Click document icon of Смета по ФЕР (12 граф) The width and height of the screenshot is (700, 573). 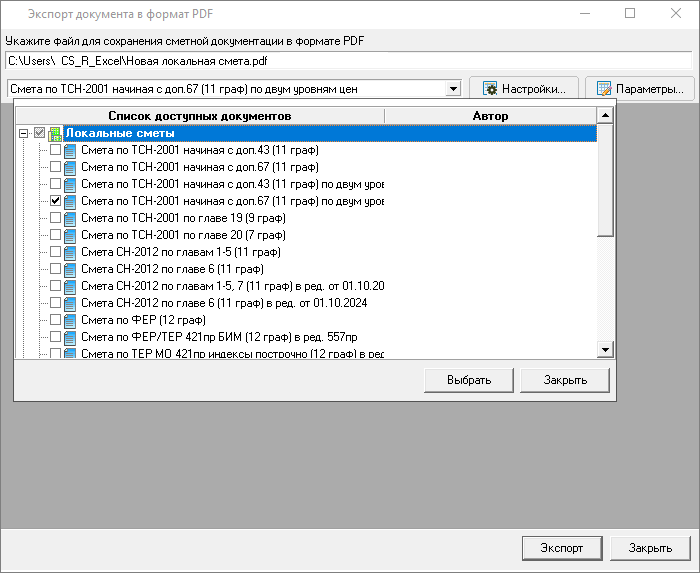[x=70, y=320]
